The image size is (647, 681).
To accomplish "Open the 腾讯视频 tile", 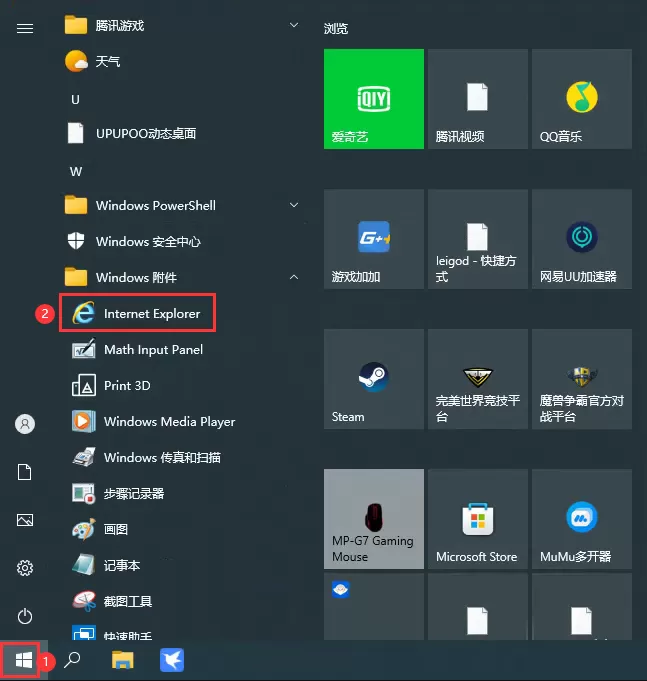I will 478,99.
